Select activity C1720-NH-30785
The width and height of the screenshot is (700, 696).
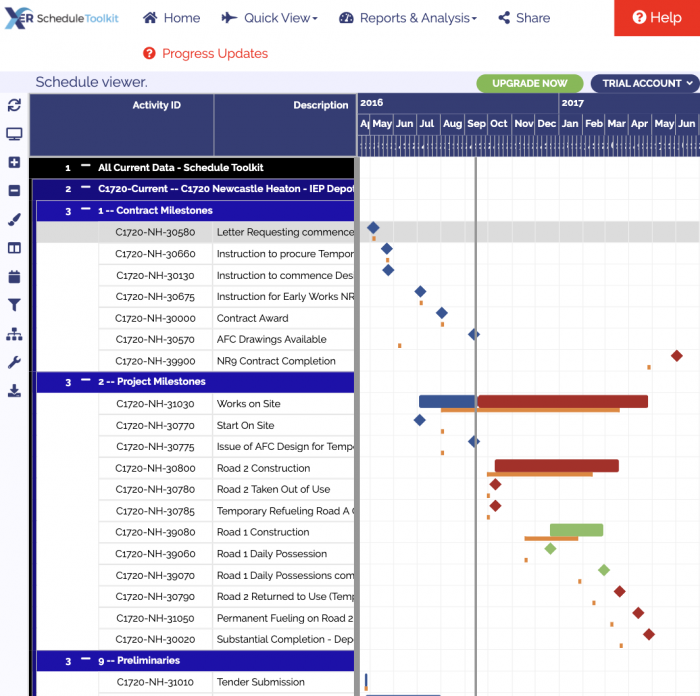pos(155,511)
